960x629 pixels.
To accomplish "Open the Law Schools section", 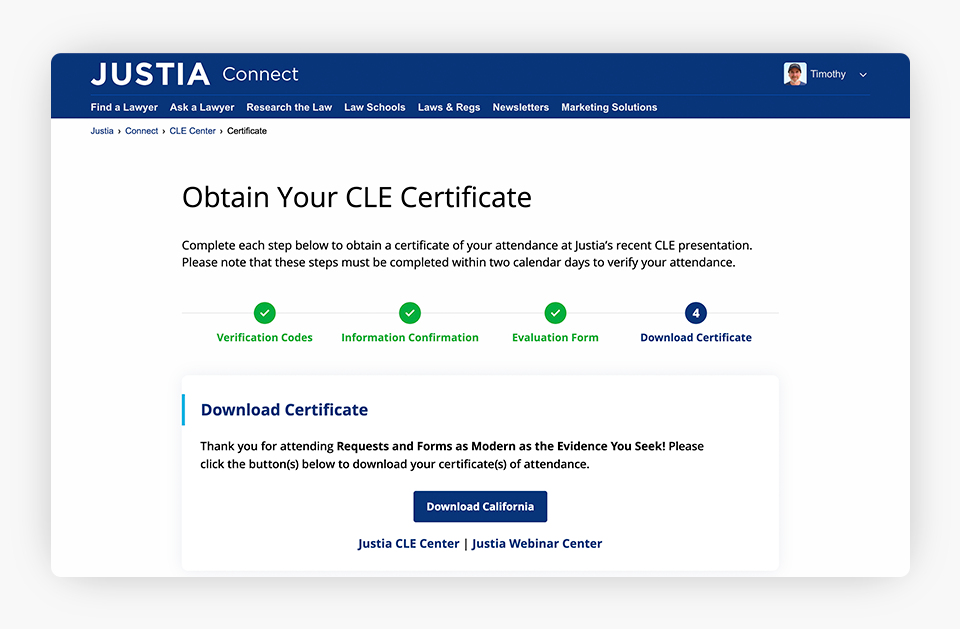I will coord(375,107).
